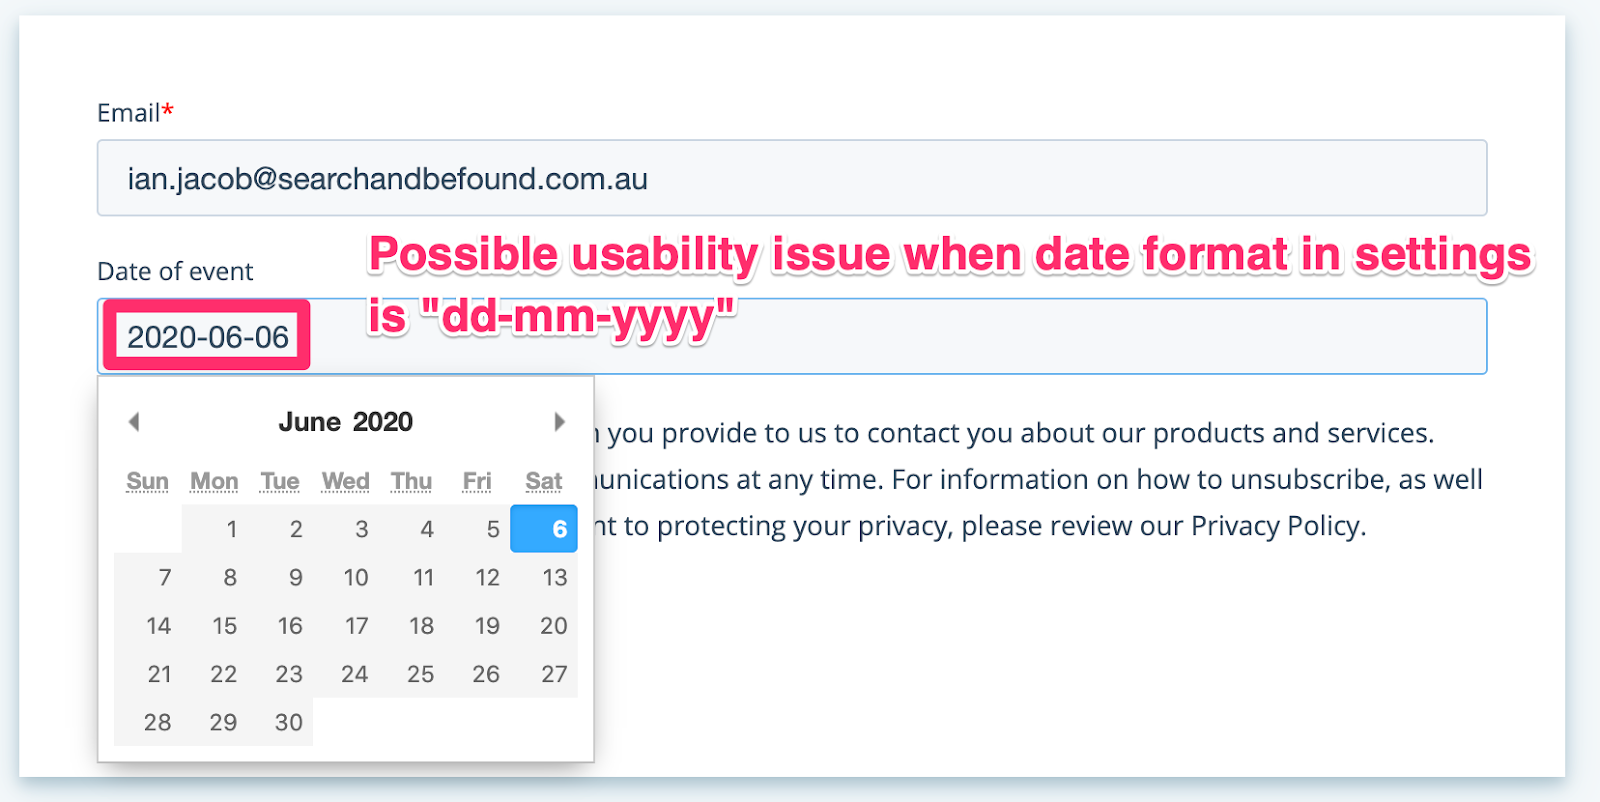Select June 24 in the datepicker
Viewport: 1600px width, 802px height.
click(x=355, y=674)
